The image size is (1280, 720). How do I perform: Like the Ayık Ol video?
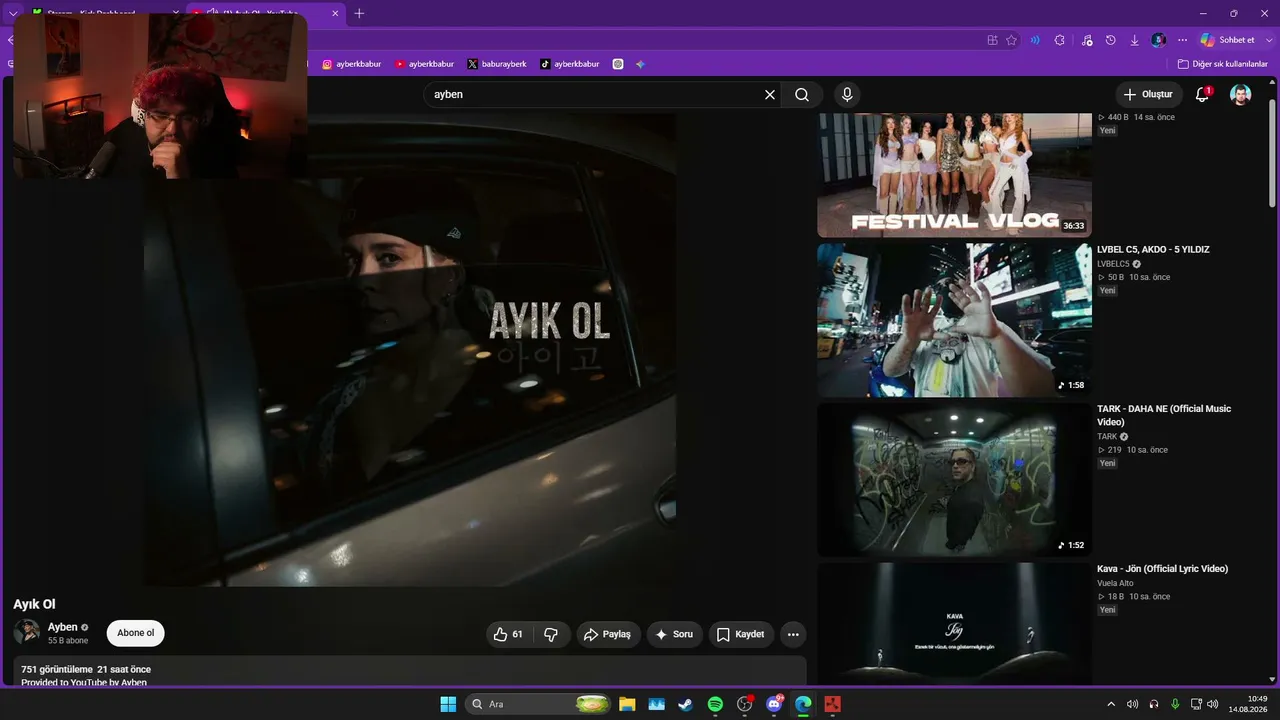coord(508,634)
